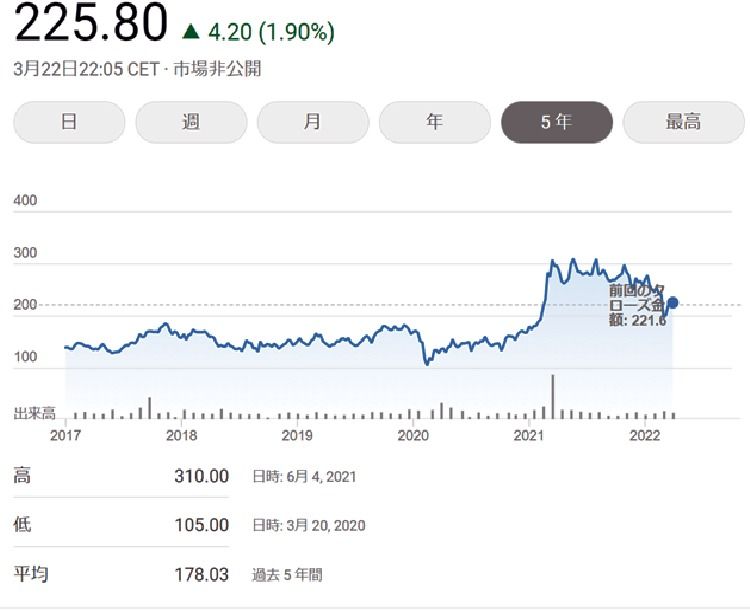This screenshot has height=610, width=750.
Task: Click the 2022 label on time axis
Action: click(645, 435)
